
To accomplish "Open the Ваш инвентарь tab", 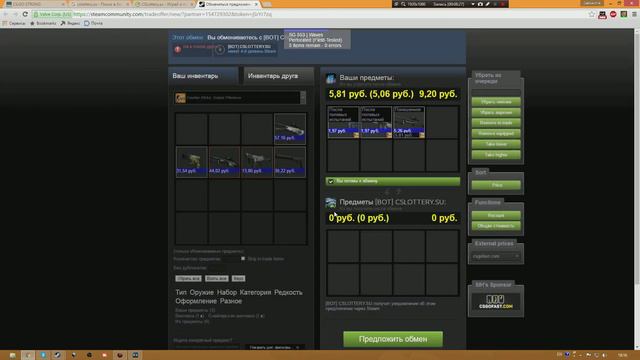I will (203, 76).
